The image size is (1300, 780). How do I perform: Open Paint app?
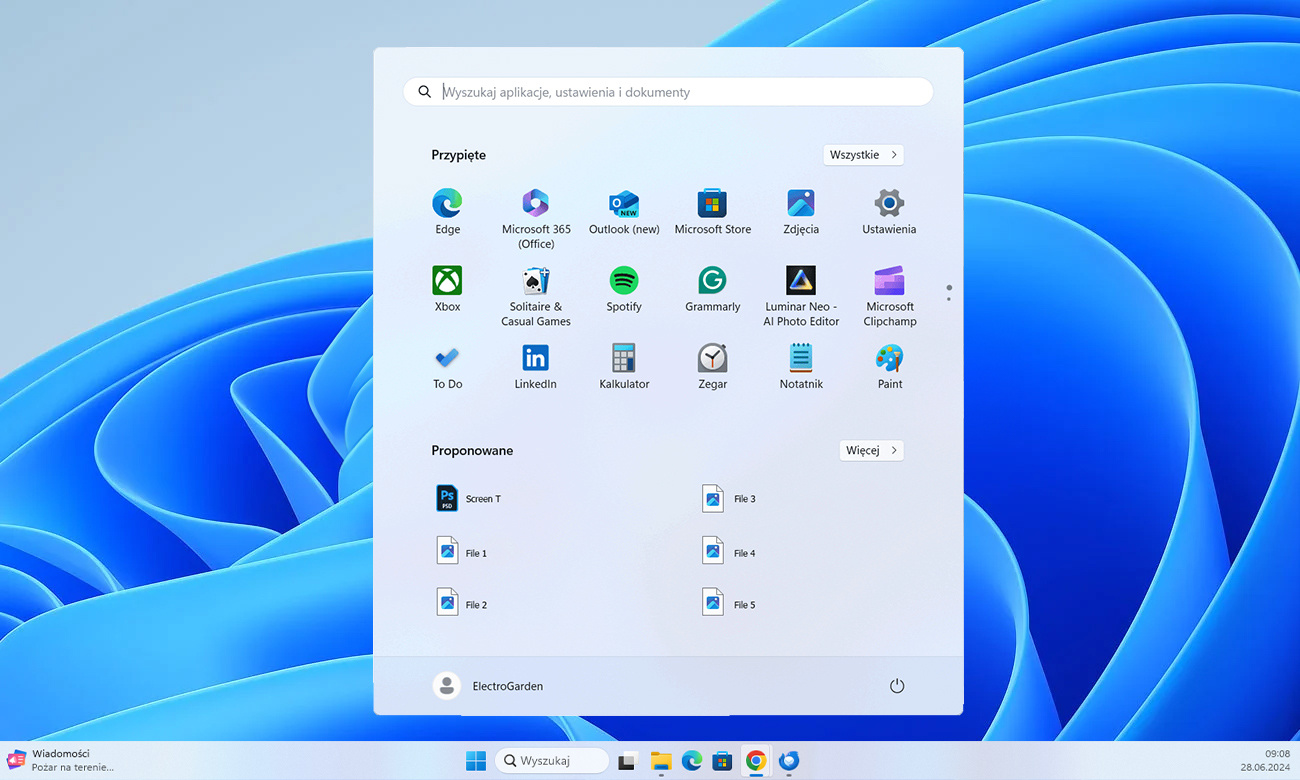pos(889,367)
